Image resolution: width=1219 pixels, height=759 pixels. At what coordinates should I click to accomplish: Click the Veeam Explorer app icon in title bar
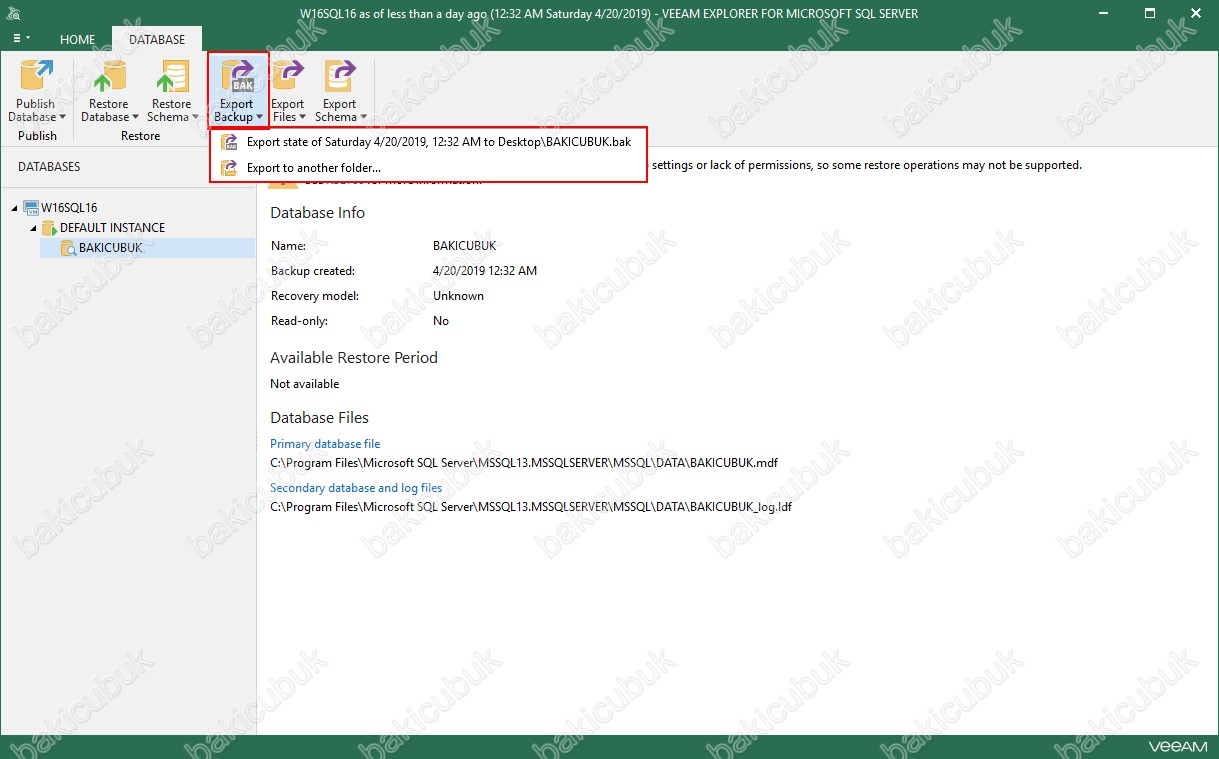[13, 13]
